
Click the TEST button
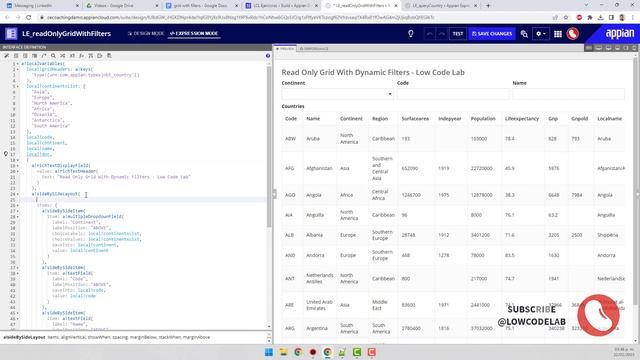tap(458, 34)
